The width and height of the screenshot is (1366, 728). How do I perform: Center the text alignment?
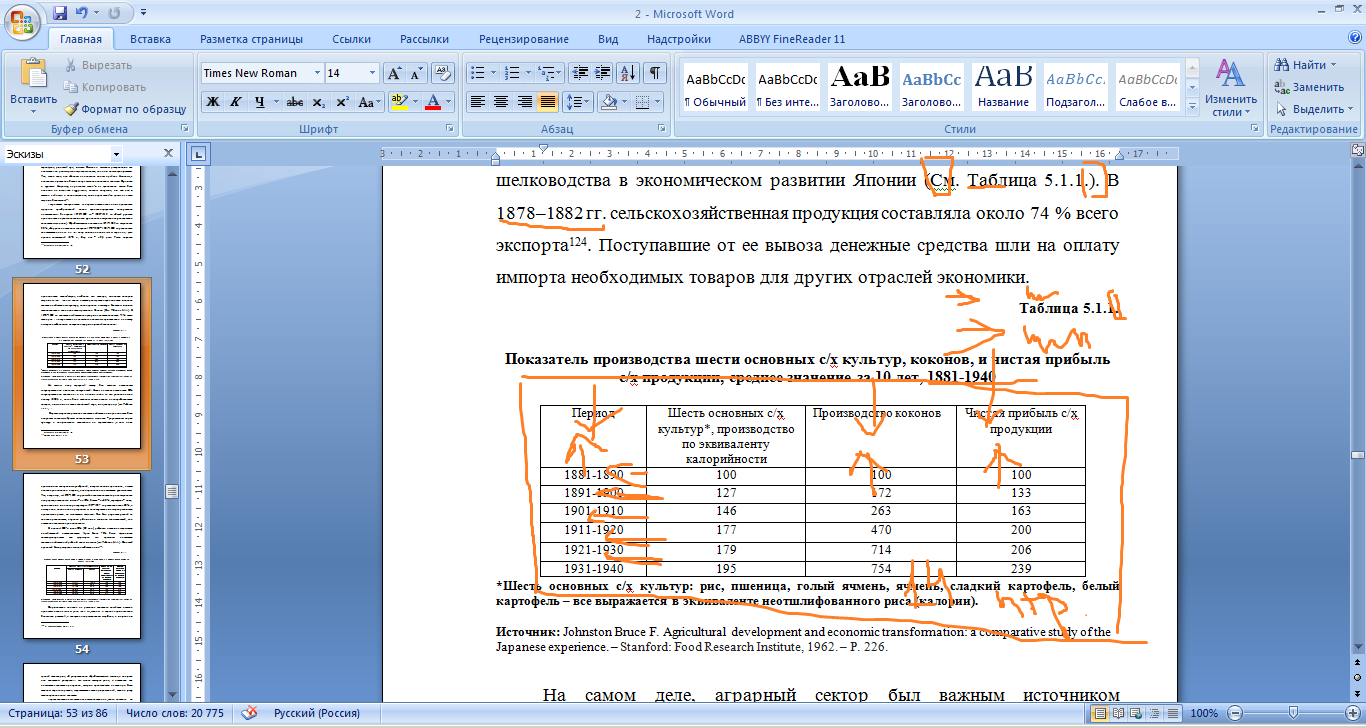(501, 102)
